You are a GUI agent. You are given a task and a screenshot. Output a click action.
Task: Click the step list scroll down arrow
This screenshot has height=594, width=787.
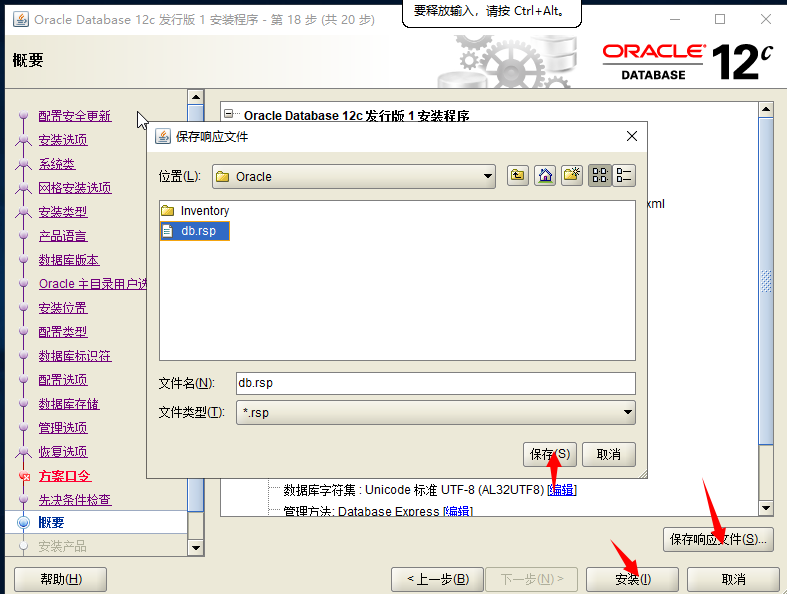pos(196,548)
